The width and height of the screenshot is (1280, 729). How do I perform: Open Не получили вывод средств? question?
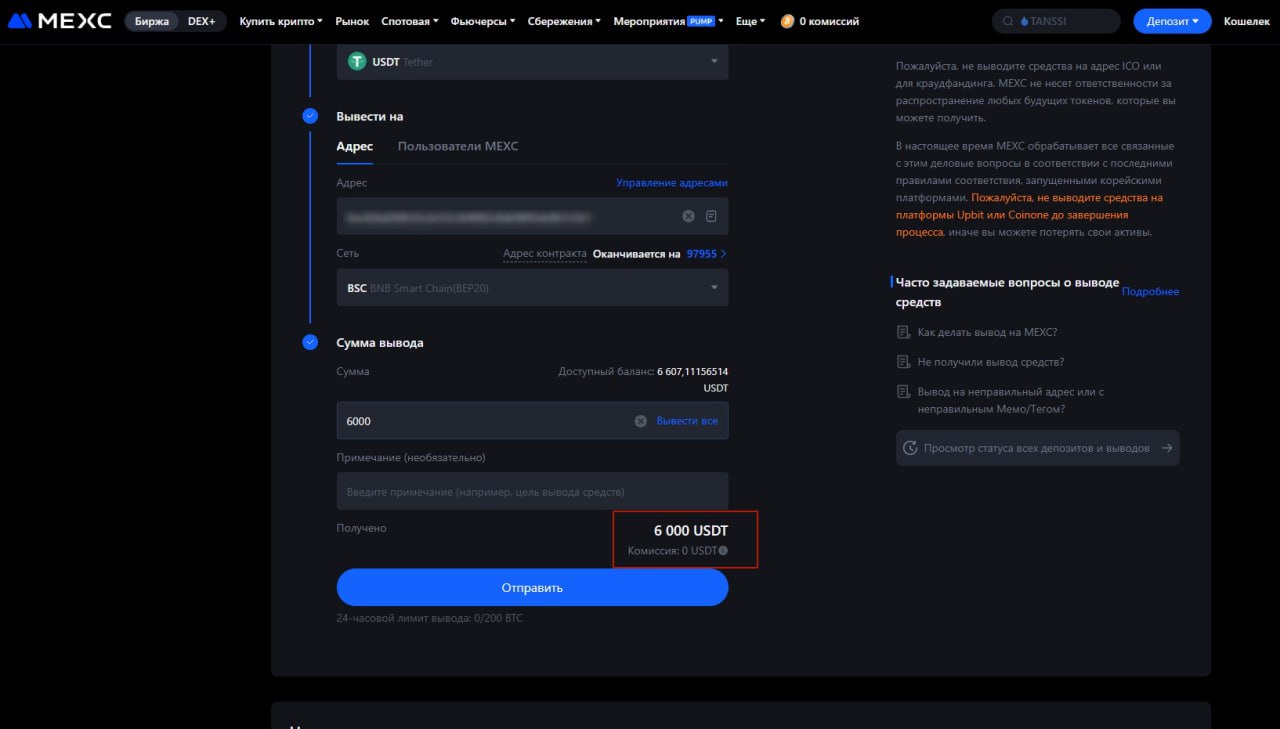click(991, 362)
